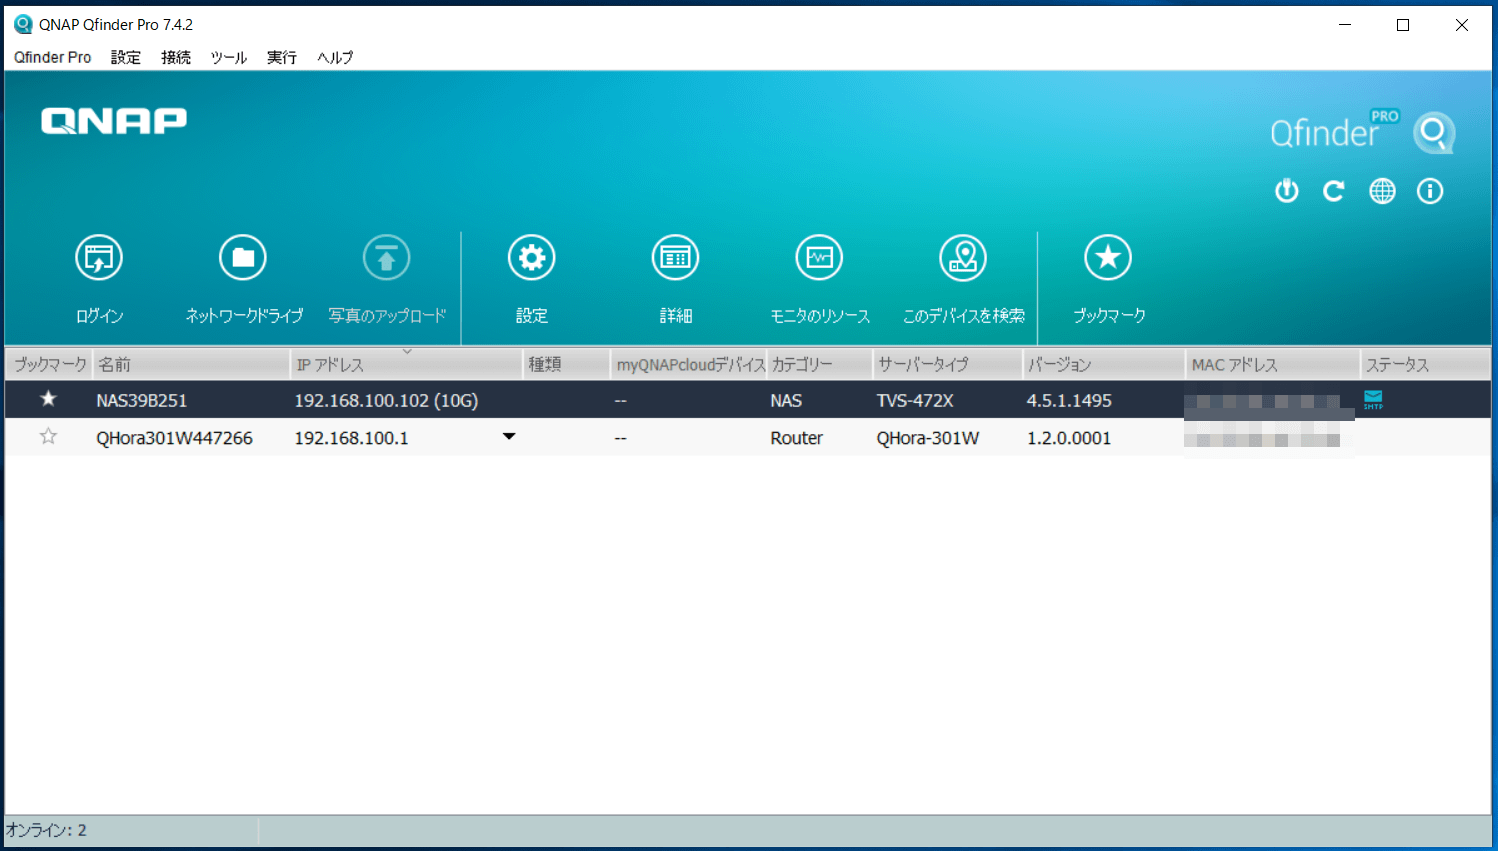1498x851 pixels.
Task: Close the Qfinder Pro window
Action: pyautogui.click(x=1462, y=25)
